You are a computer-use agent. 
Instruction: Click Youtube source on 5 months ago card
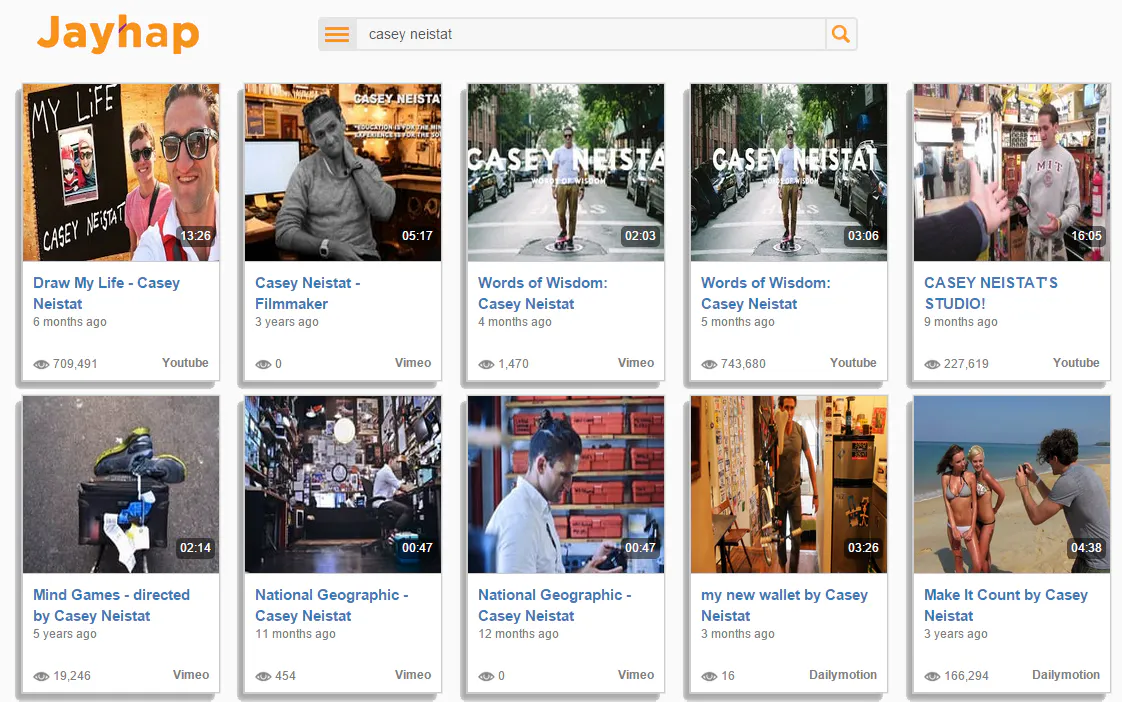(x=853, y=363)
